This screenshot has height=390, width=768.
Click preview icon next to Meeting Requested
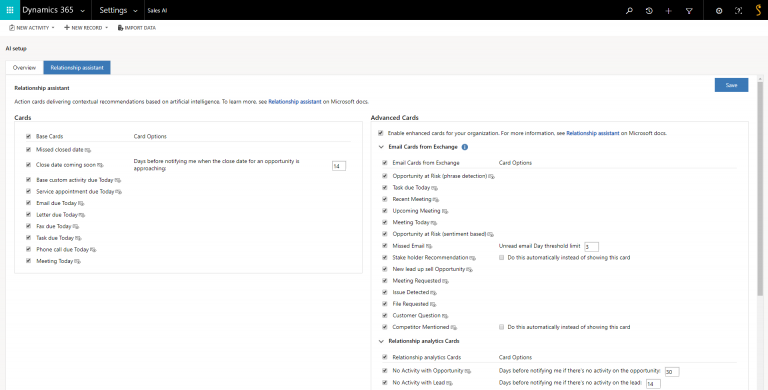[x=445, y=281]
